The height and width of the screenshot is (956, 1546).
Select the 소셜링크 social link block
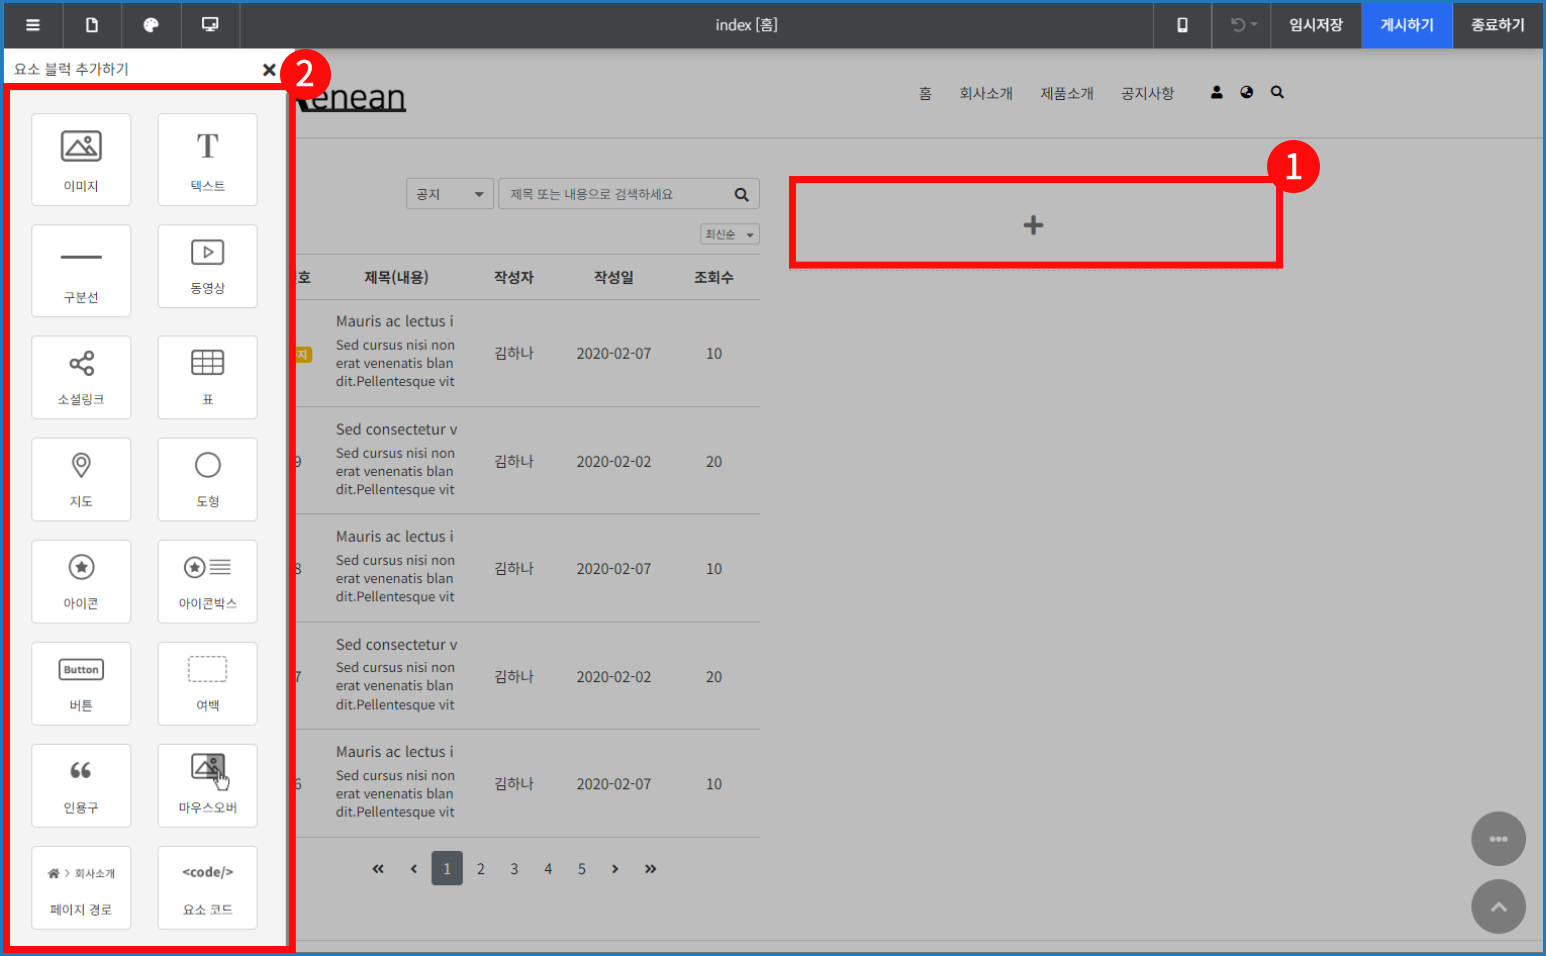81,377
